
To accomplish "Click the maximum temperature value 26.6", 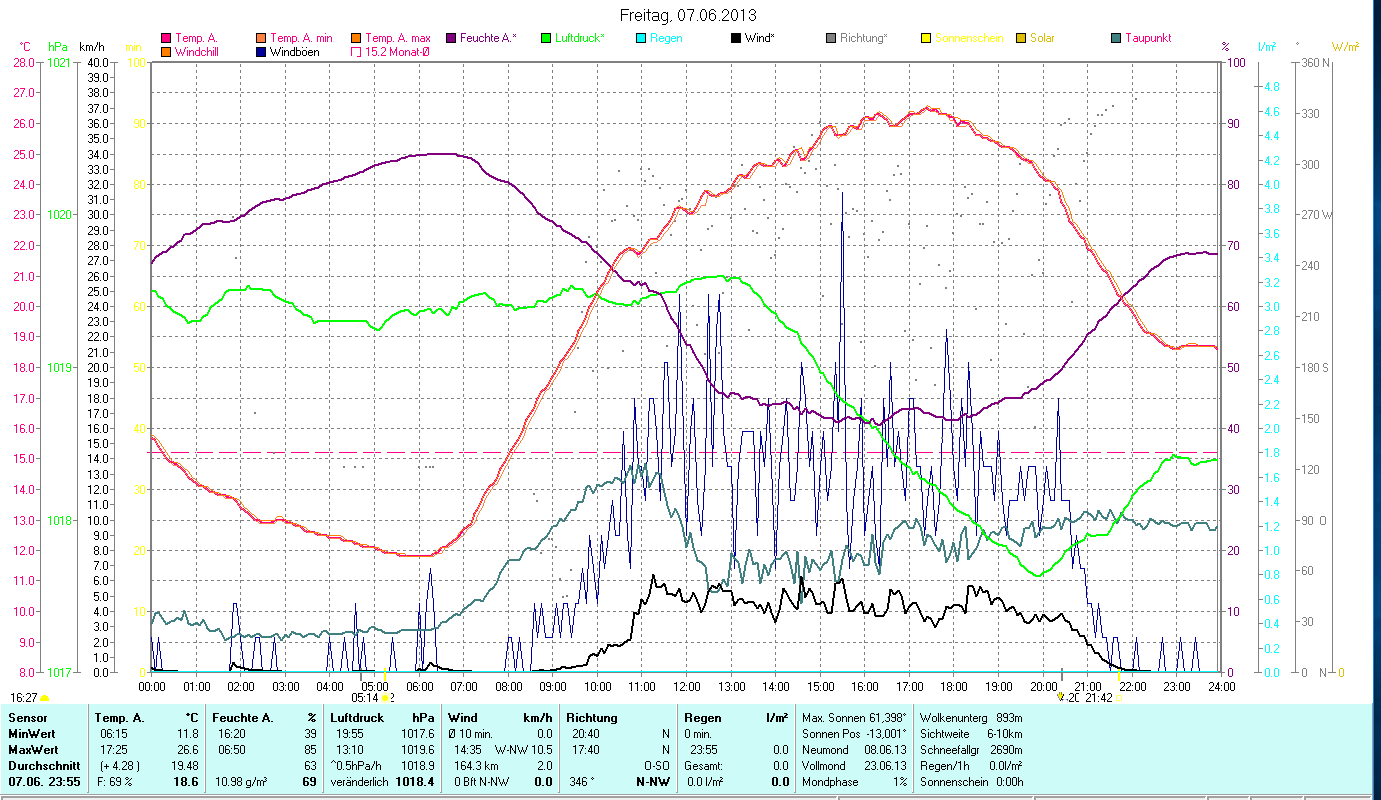I will click(x=187, y=749).
